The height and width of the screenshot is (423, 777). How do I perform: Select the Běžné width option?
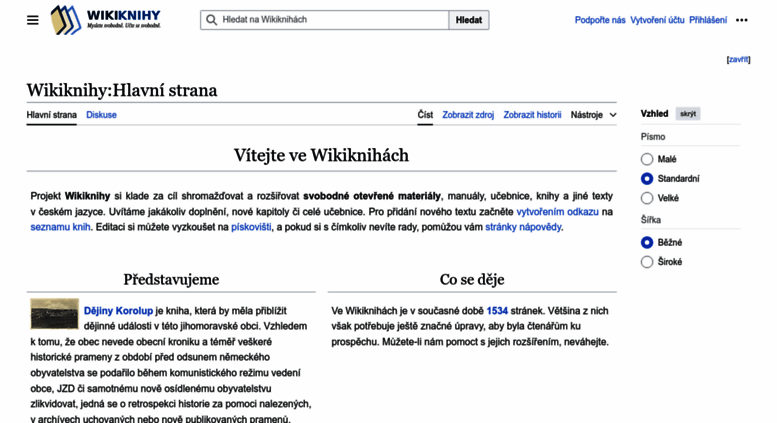tap(647, 242)
